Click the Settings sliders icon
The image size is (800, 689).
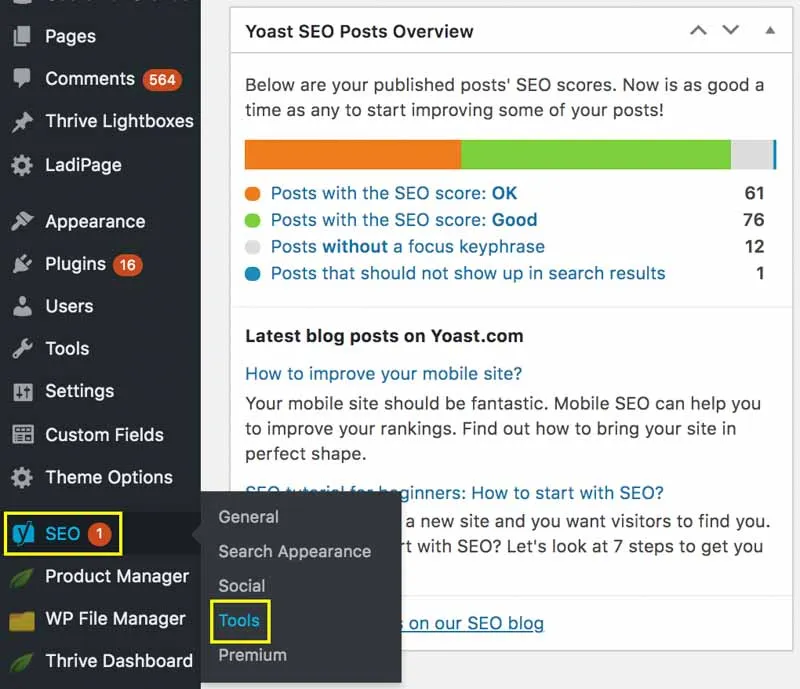23,391
